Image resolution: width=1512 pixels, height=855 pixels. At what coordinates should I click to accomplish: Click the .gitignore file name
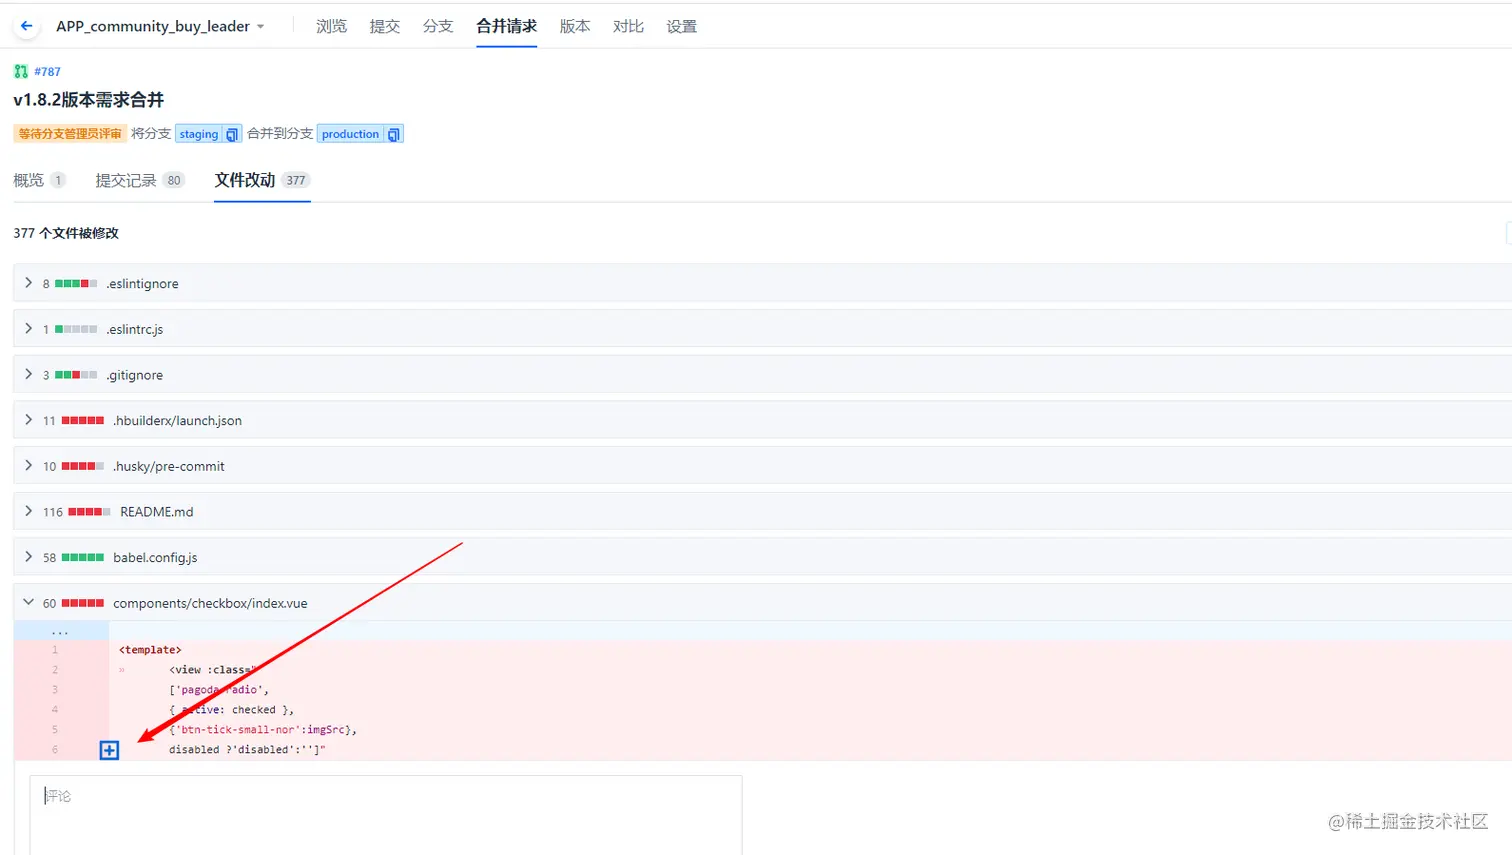click(x=134, y=375)
